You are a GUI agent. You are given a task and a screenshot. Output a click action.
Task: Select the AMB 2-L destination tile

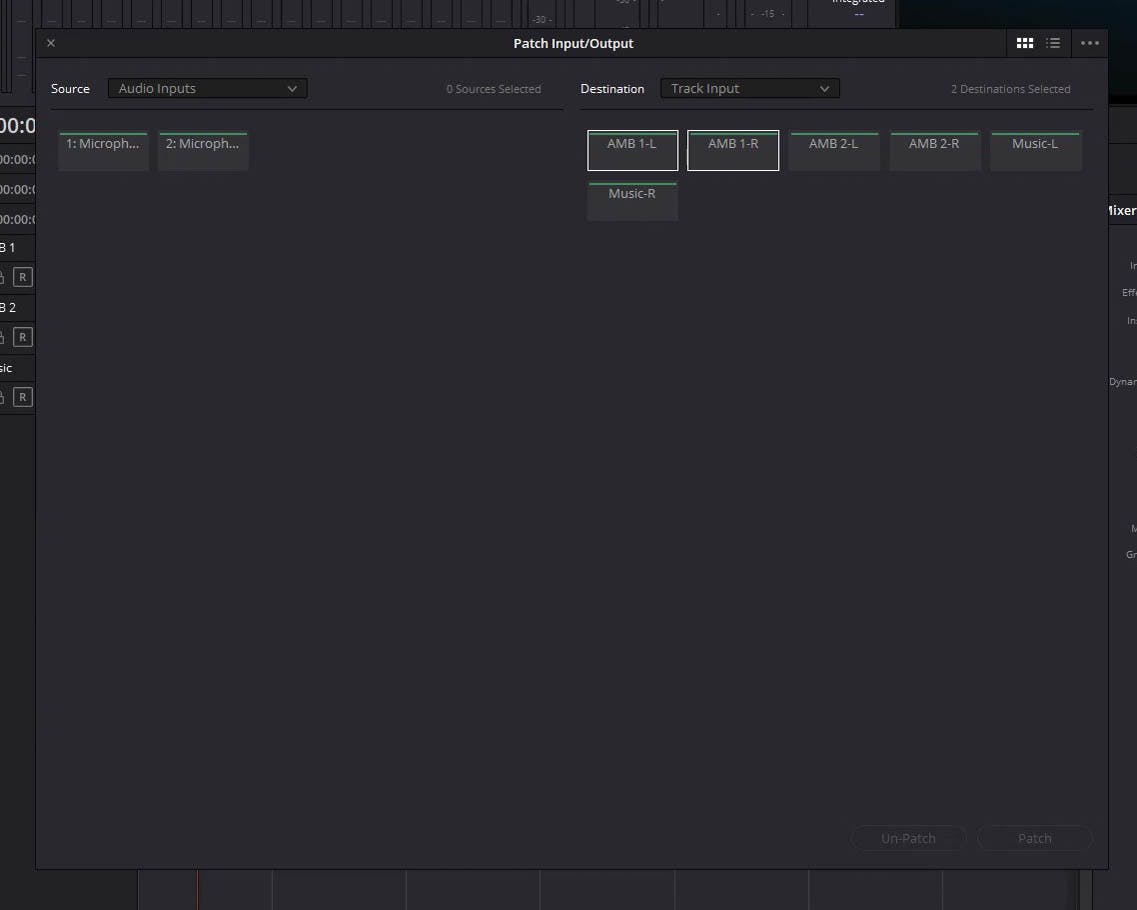pos(833,150)
